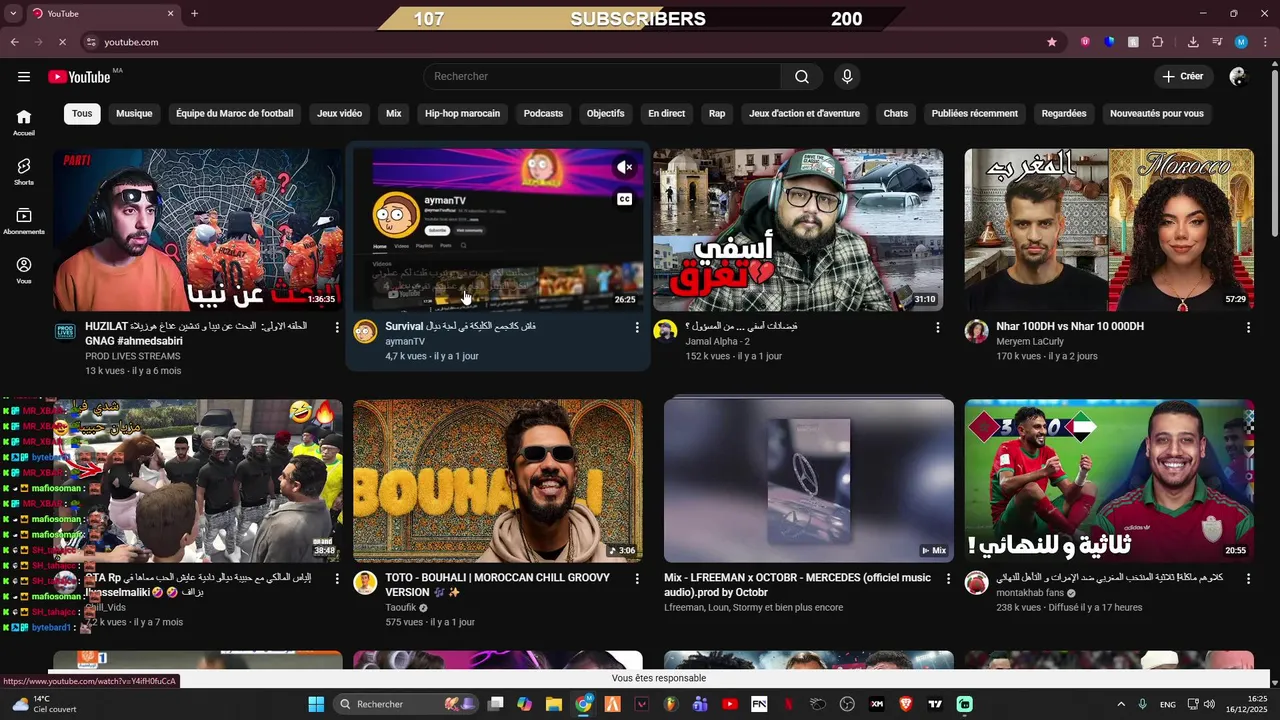Open options for GTA Rp video
This screenshot has height=720, width=1280.
[337, 578]
